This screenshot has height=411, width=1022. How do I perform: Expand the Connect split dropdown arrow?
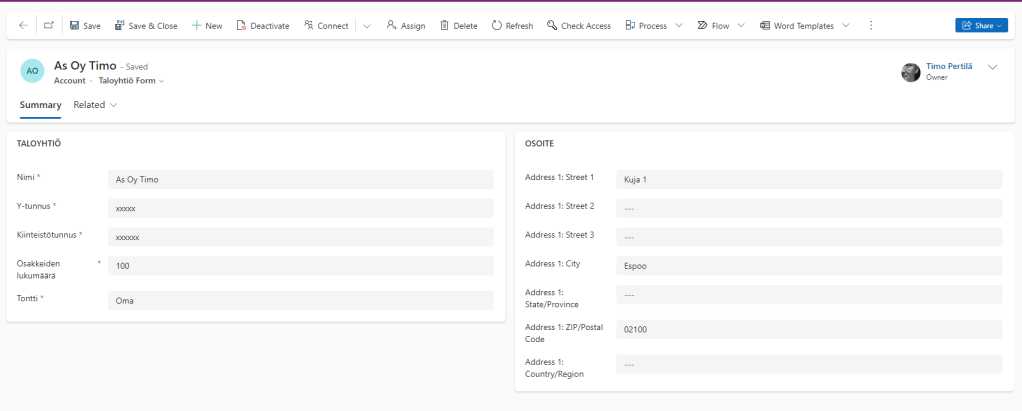pyautogui.click(x=366, y=25)
